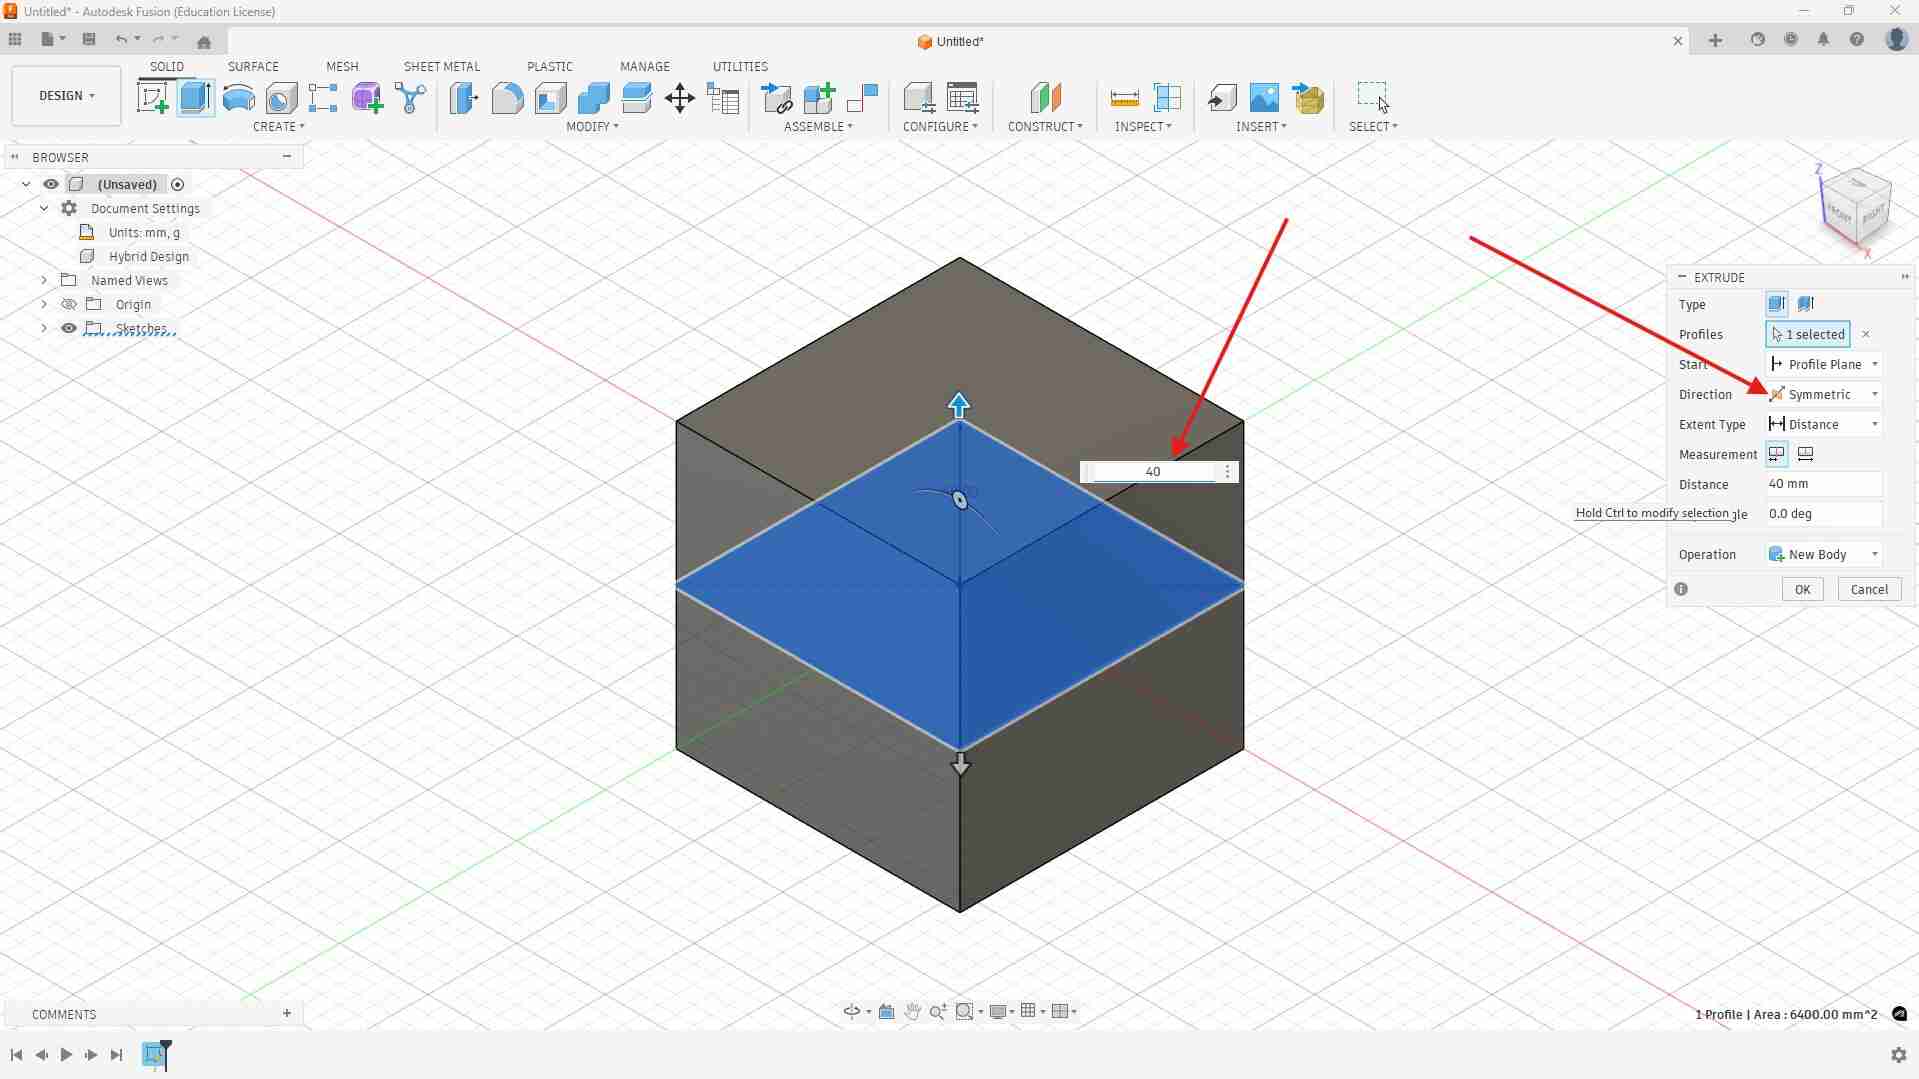Open the Operation dropdown set to New Body
Screen dimensions: 1919x1079
(x=1824, y=554)
